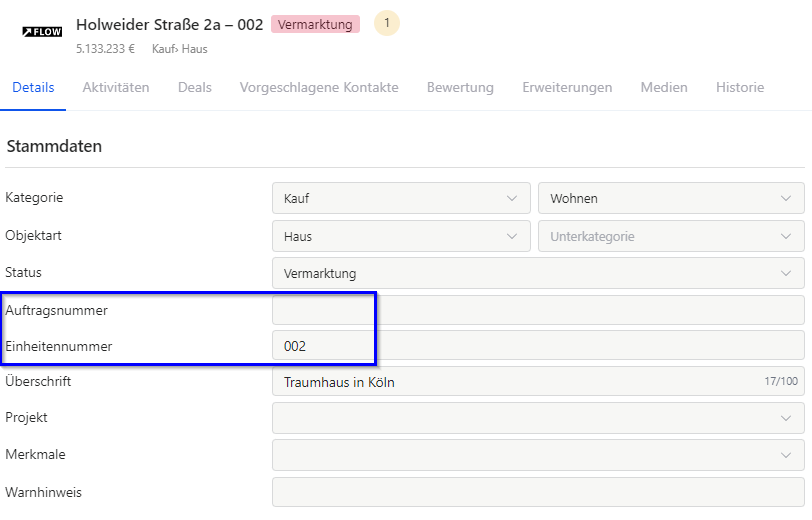Expand the Merkmale dropdown
This screenshot has width=812, height=520.
[539, 455]
